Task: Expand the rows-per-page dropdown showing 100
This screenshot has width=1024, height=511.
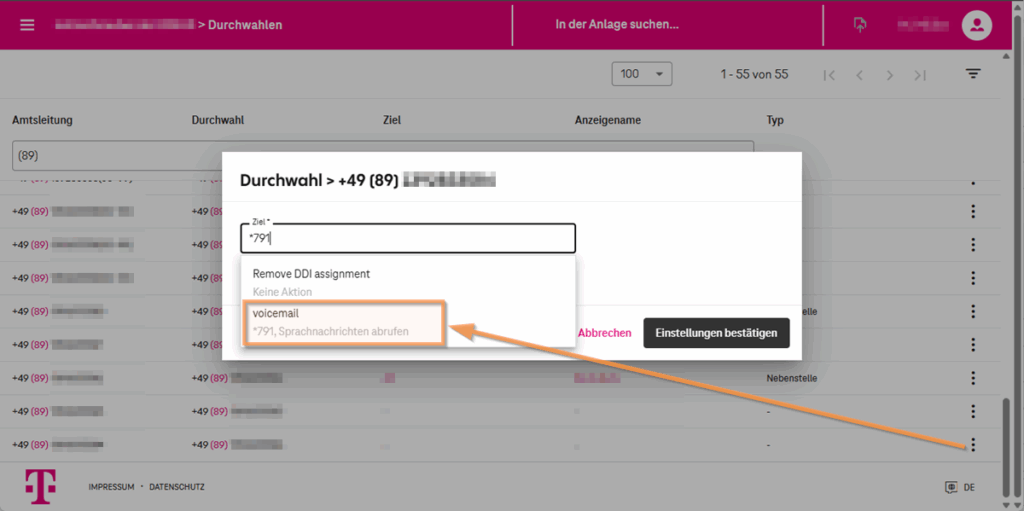Action: (641, 74)
